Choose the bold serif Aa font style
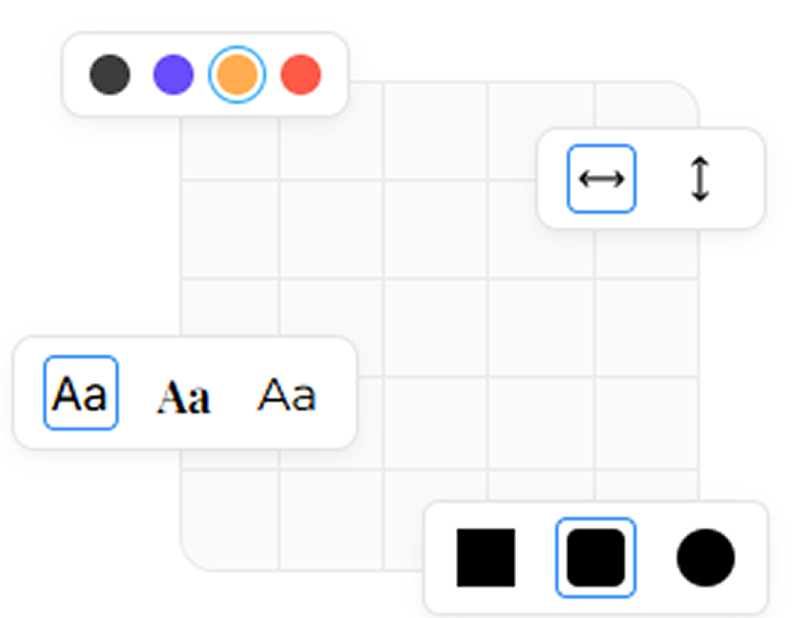Image resolution: width=810 pixels, height=618 pixels. coord(183,397)
